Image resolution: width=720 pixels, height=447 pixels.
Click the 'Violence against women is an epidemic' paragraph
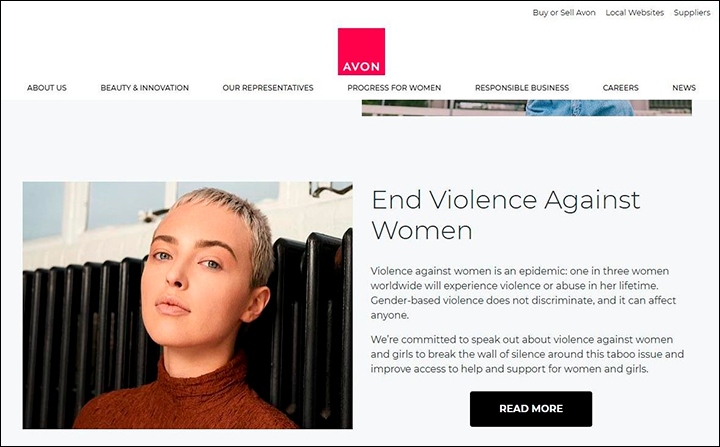click(x=523, y=293)
